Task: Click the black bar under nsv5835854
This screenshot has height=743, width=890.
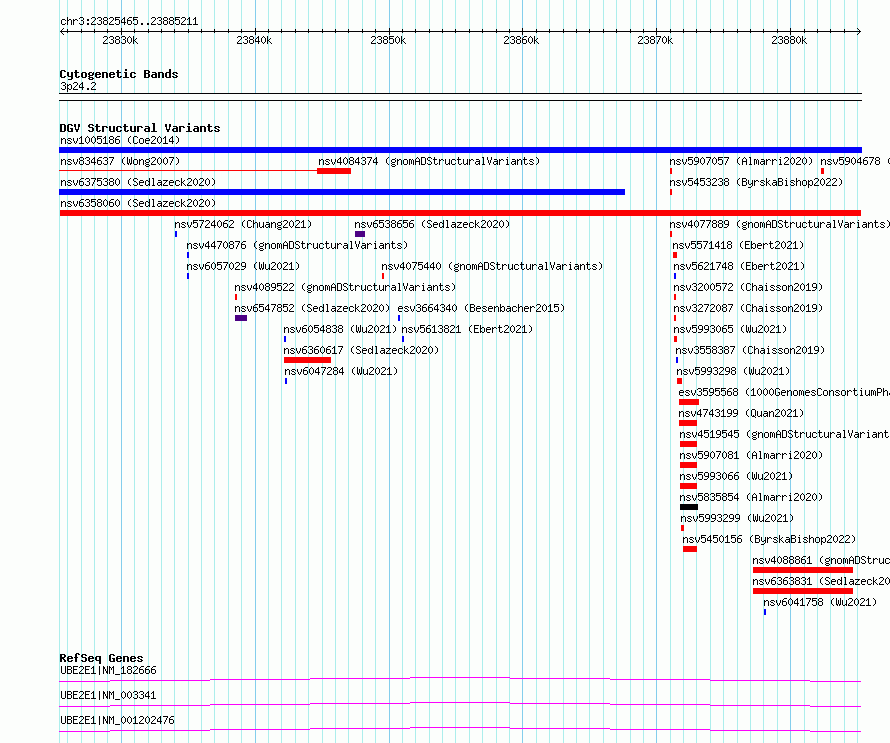Action: tap(689, 507)
